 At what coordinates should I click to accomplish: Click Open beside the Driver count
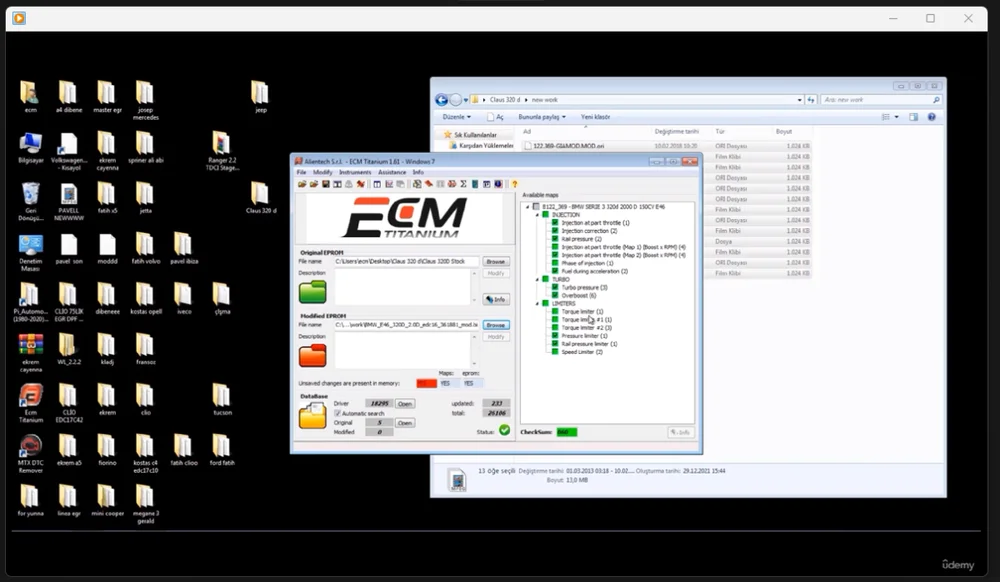tap(405, 403)
